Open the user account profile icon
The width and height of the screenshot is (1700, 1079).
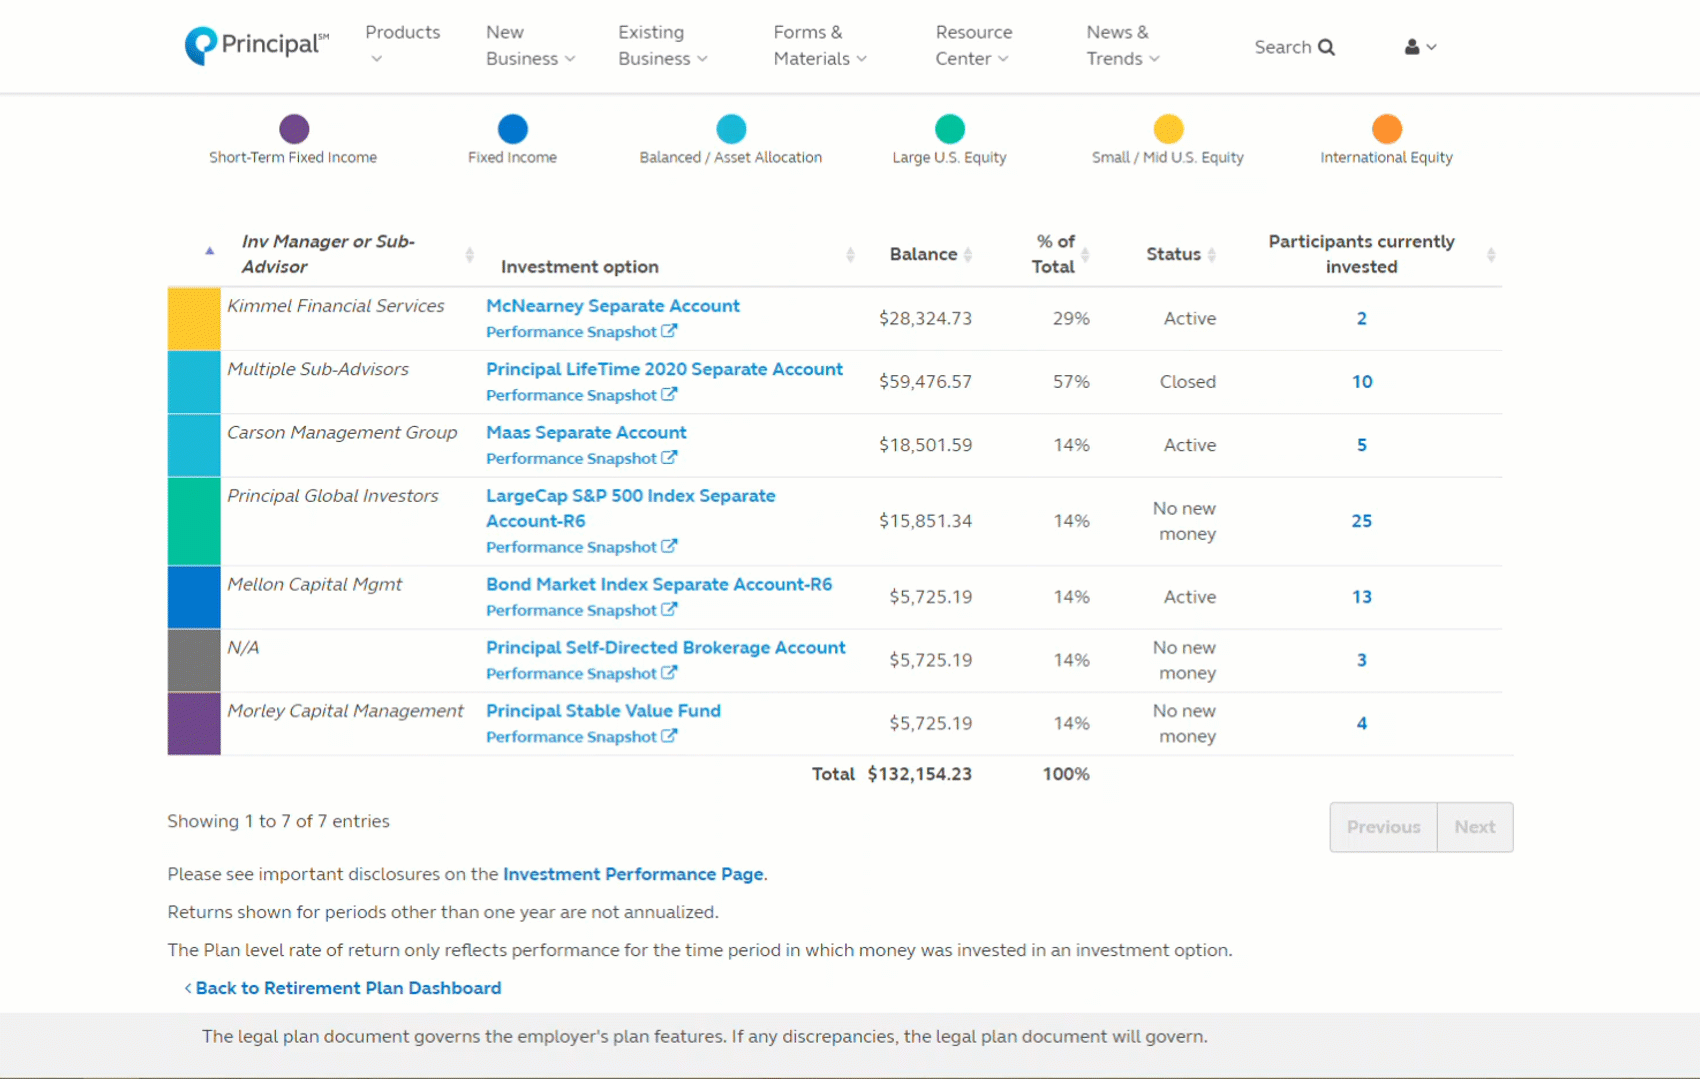[1411, 47]
